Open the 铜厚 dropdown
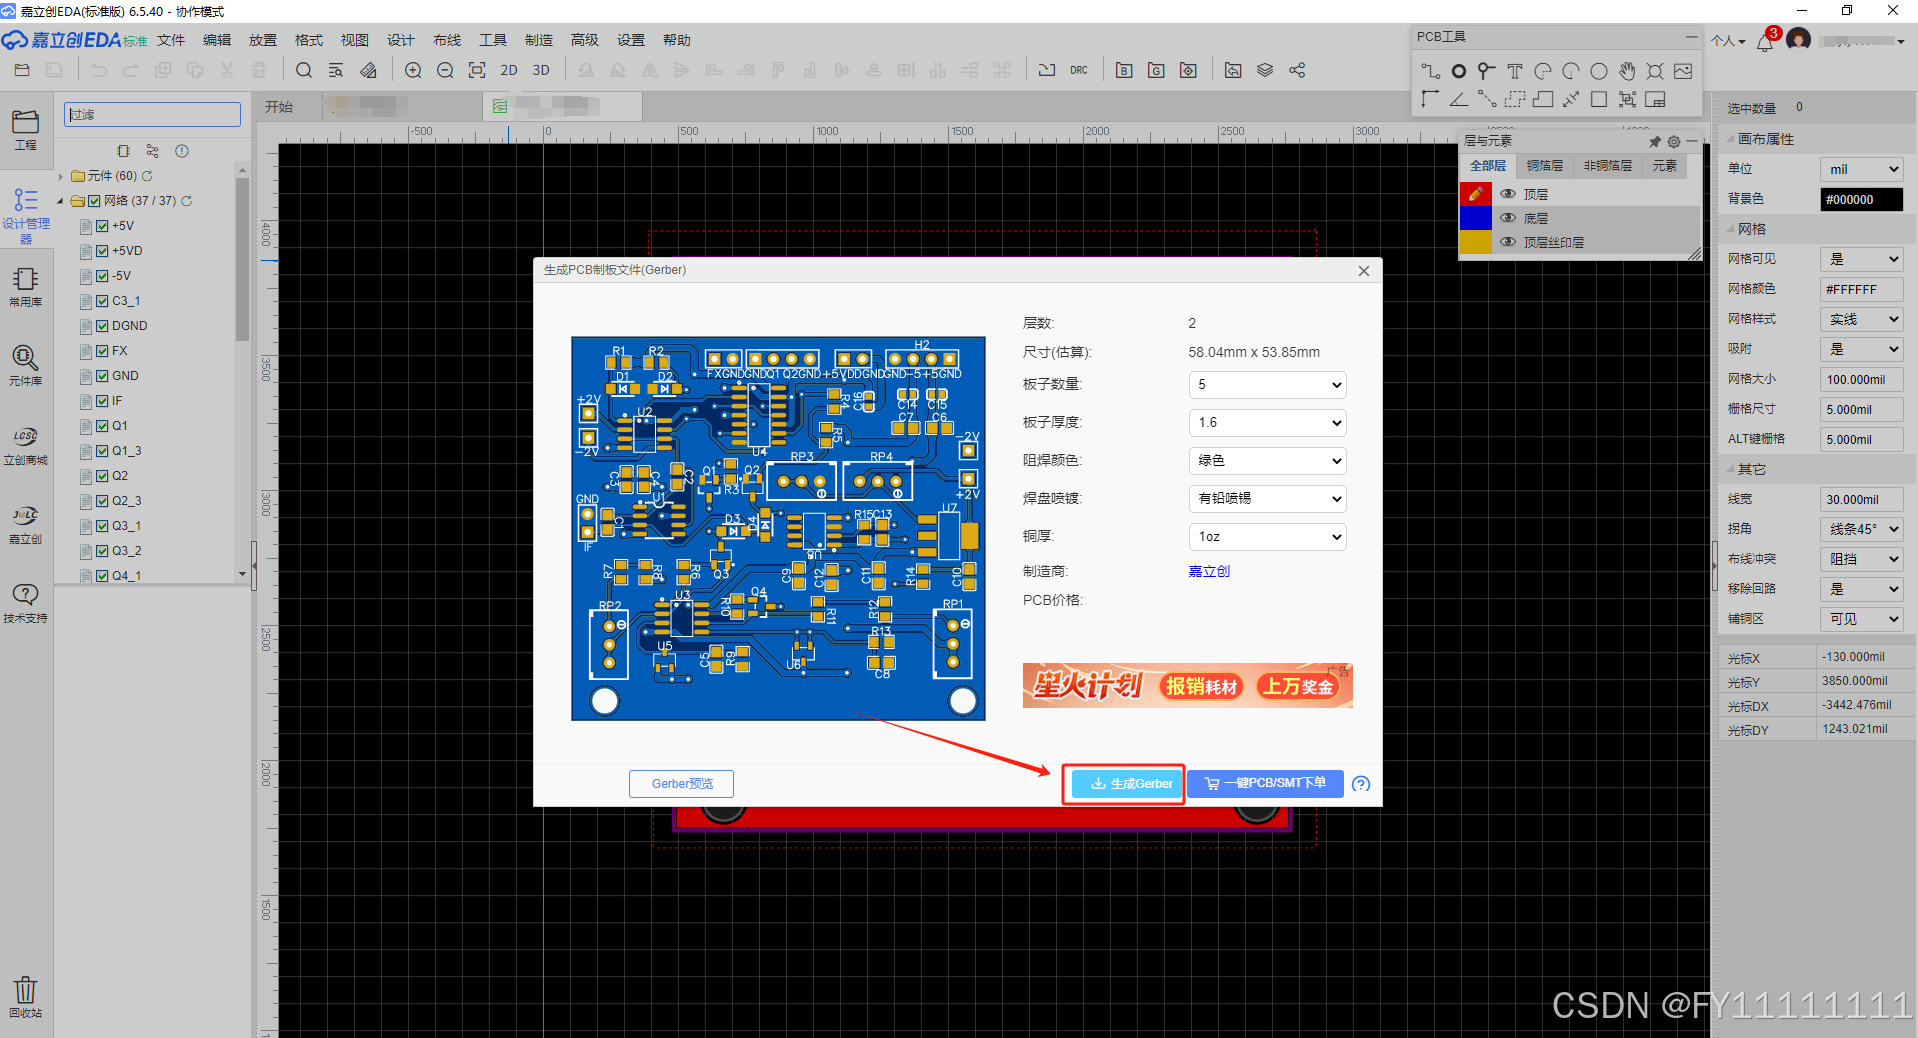Screen dimensions: 1918x1038 pyautogui.click(x=1267, y=537)
